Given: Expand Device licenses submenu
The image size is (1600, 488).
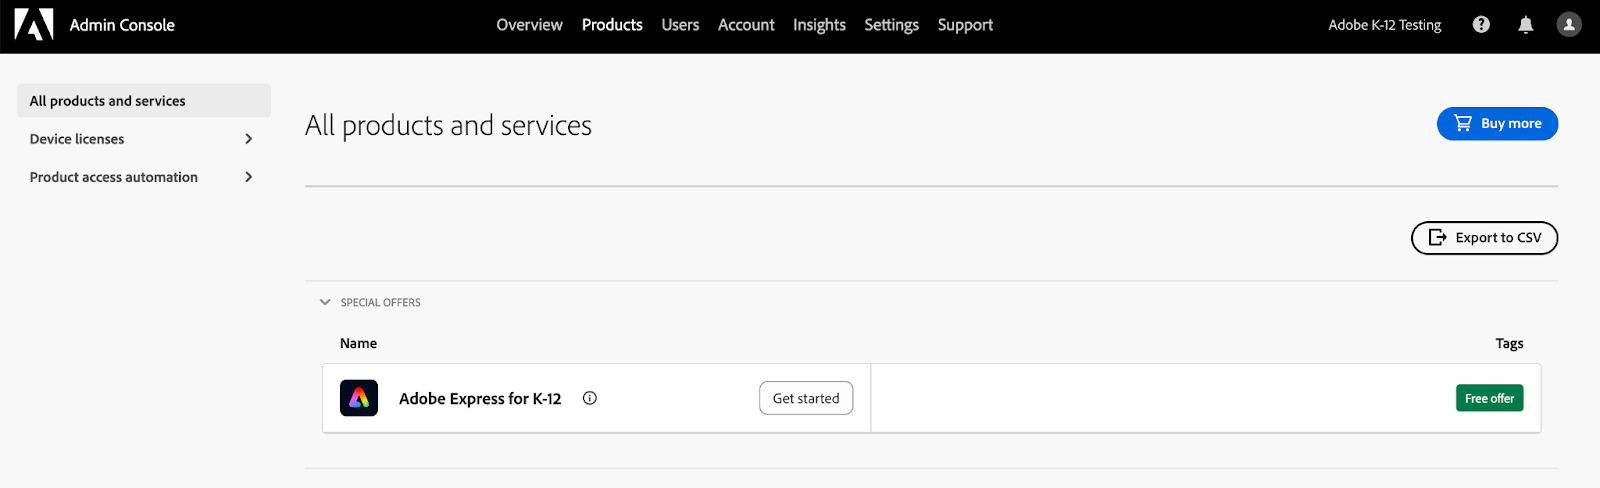Looking at the screenshot, I should [x=249, y=139].
